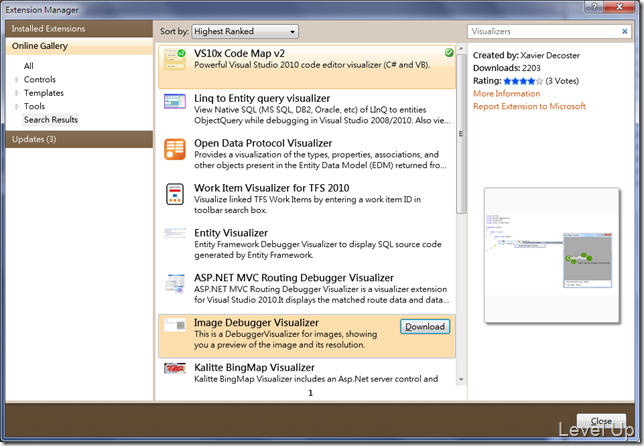Click page number 1 below results
Viewport: 644px width, 446px height.
coord(310,393)
